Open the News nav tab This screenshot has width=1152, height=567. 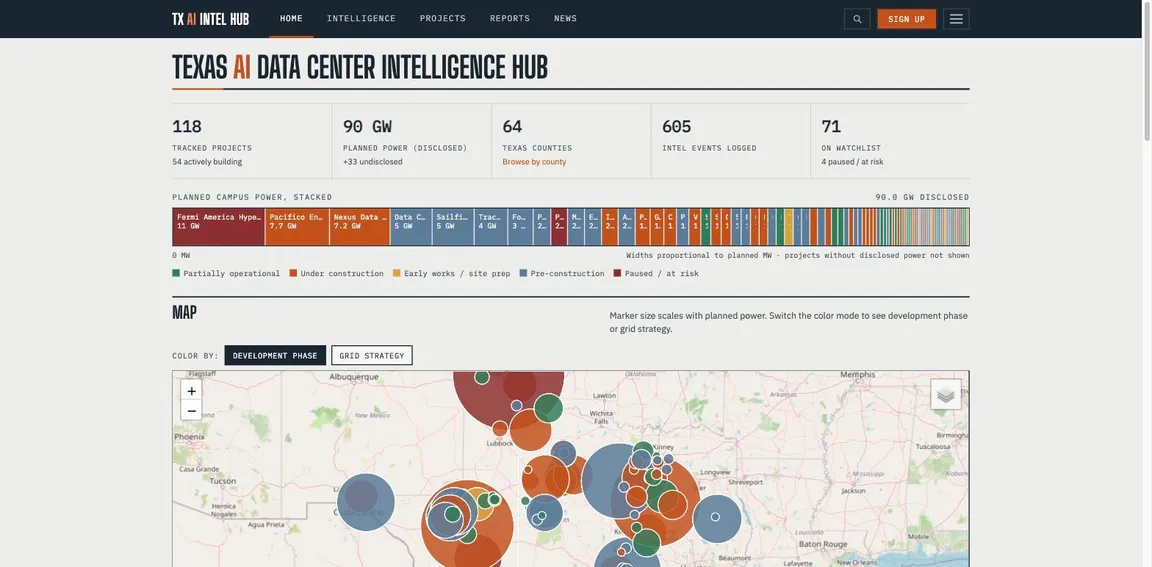pyautogui.click(x=565, y=18)
